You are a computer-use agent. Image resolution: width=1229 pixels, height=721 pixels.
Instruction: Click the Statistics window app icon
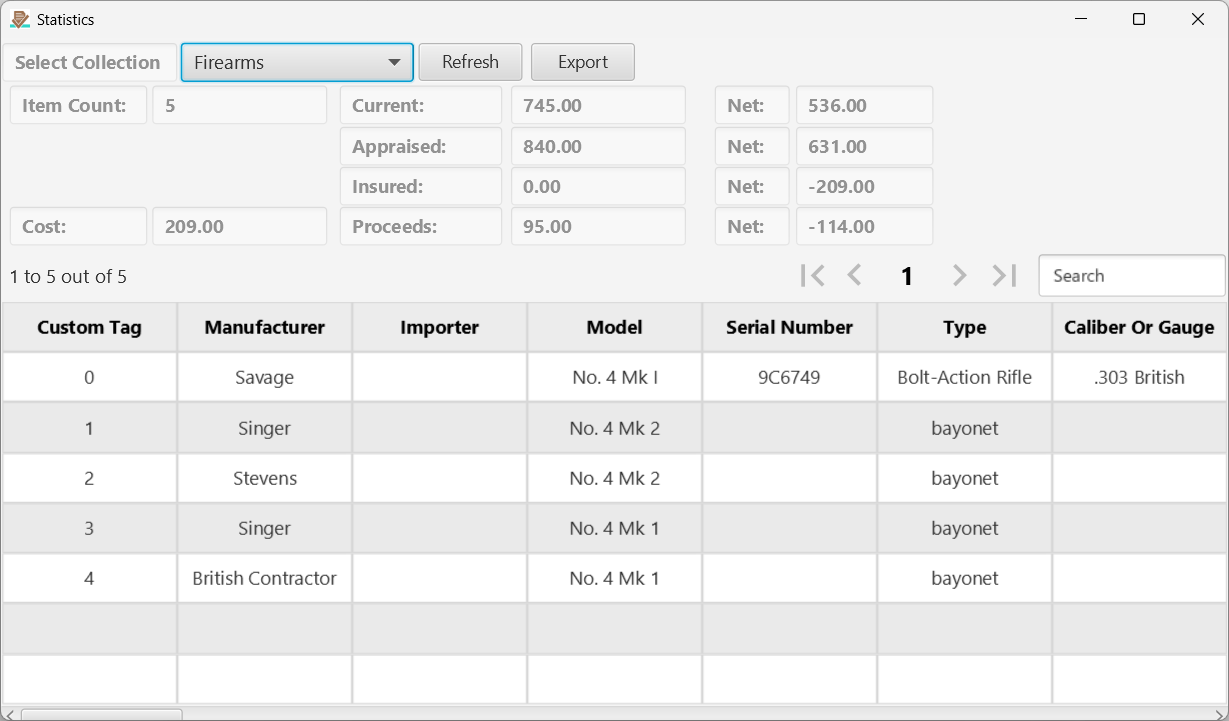tap(19, 19)
